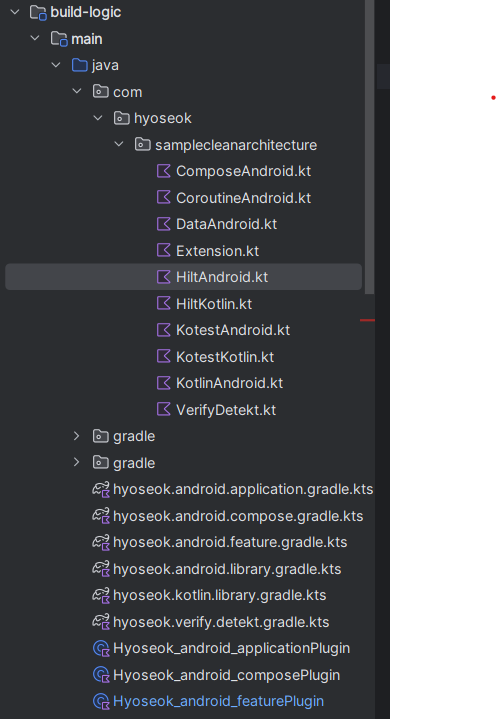Open VerifyDetekt.kt file
The image size is (496, 719).
click(226, 410)
